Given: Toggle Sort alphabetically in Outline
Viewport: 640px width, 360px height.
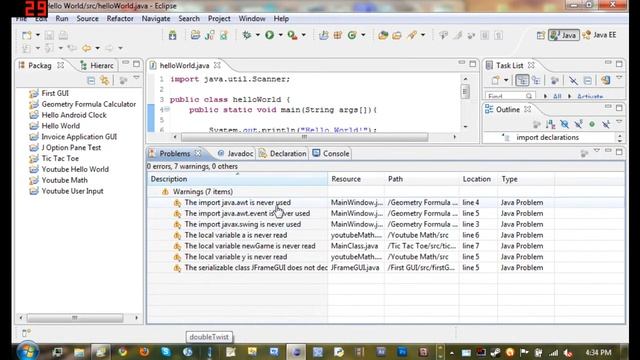Looking at the screenshot, I should click(x=550, y=124).
